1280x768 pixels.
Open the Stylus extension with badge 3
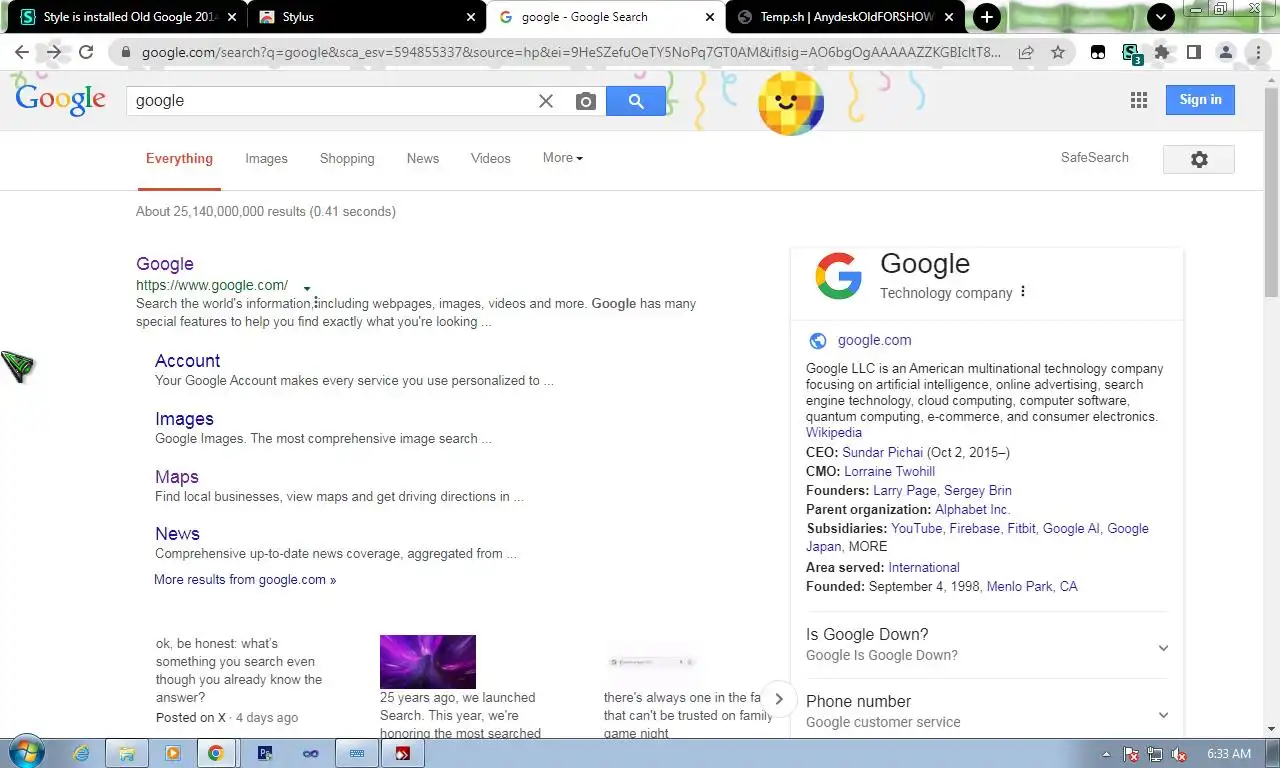(x=1130, y=53)
